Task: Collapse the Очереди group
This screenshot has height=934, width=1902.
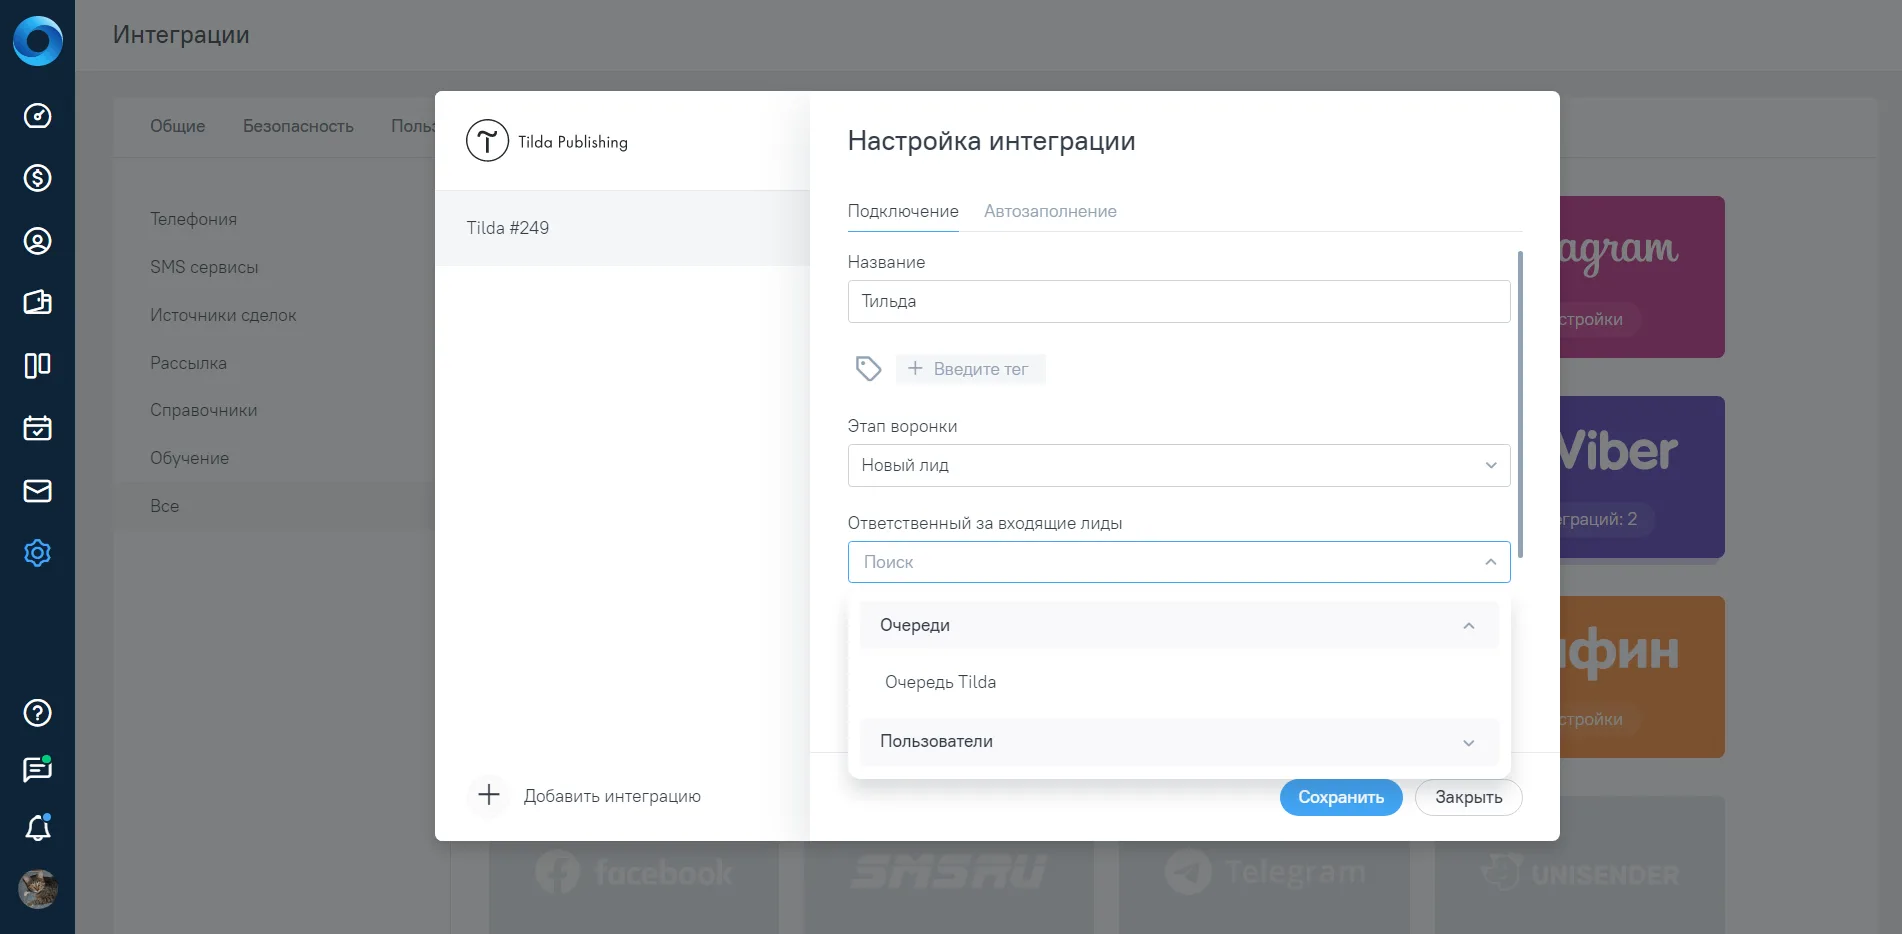Action: coord(1178,625)
